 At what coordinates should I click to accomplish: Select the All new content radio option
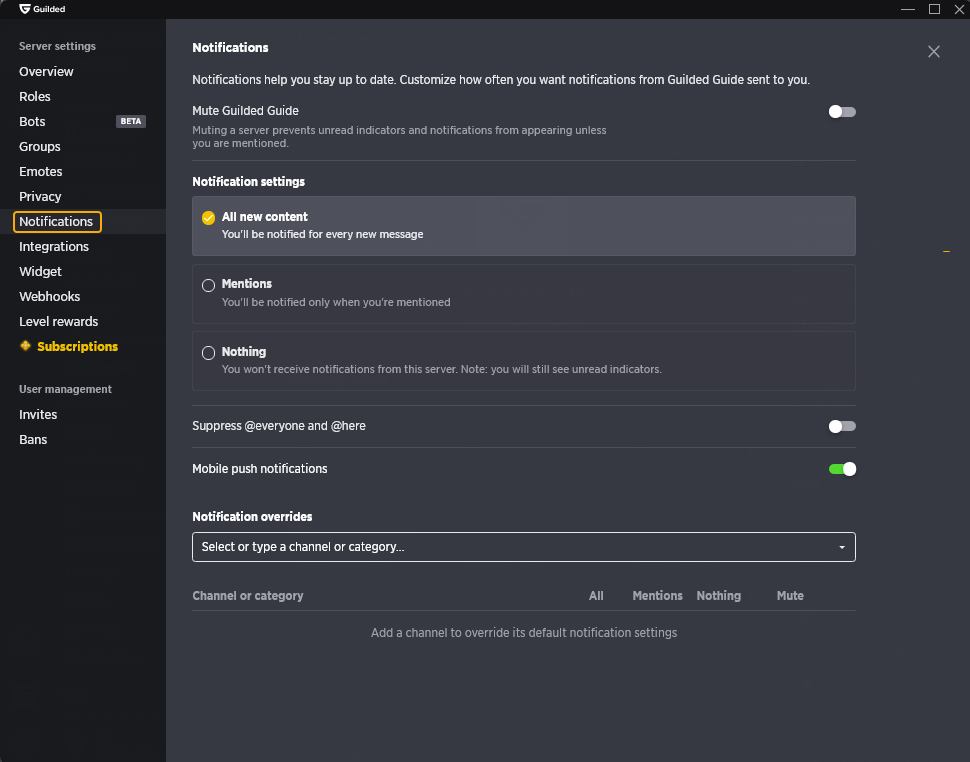208,218
